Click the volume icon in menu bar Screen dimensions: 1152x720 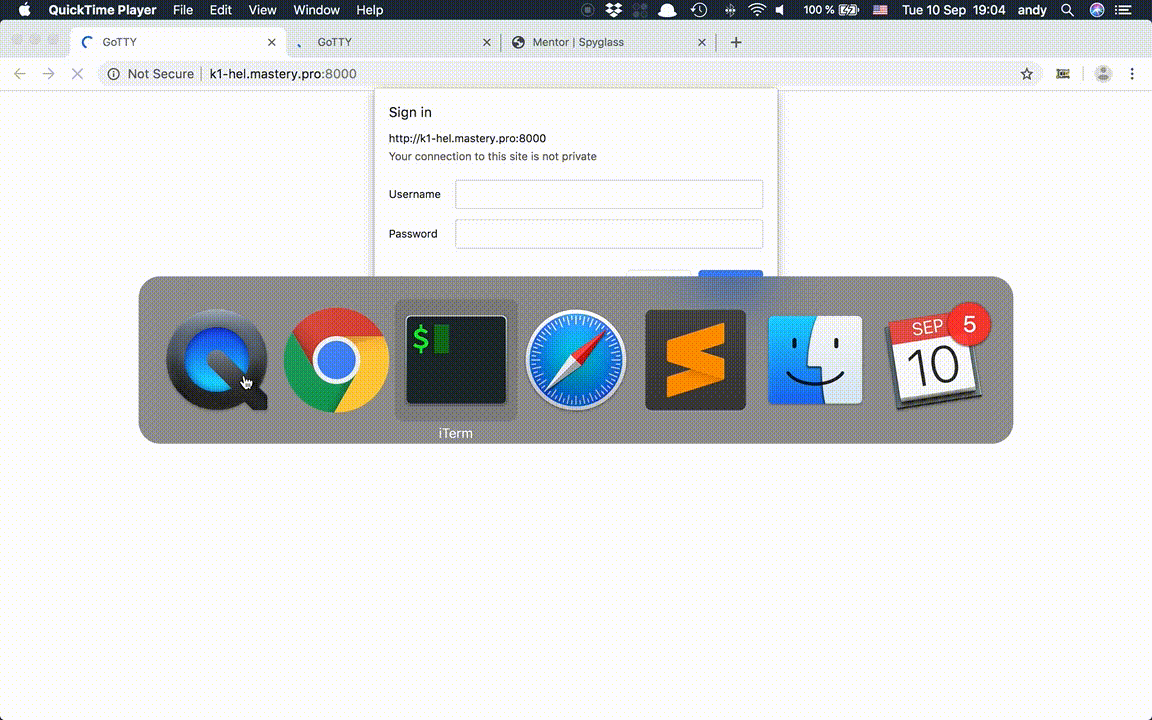coord(781,10)
